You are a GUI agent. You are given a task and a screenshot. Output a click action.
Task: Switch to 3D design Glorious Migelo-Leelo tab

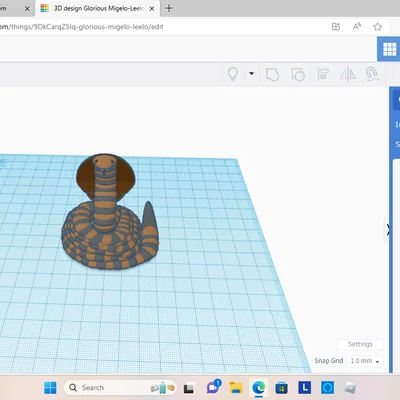tap(98, 8)
